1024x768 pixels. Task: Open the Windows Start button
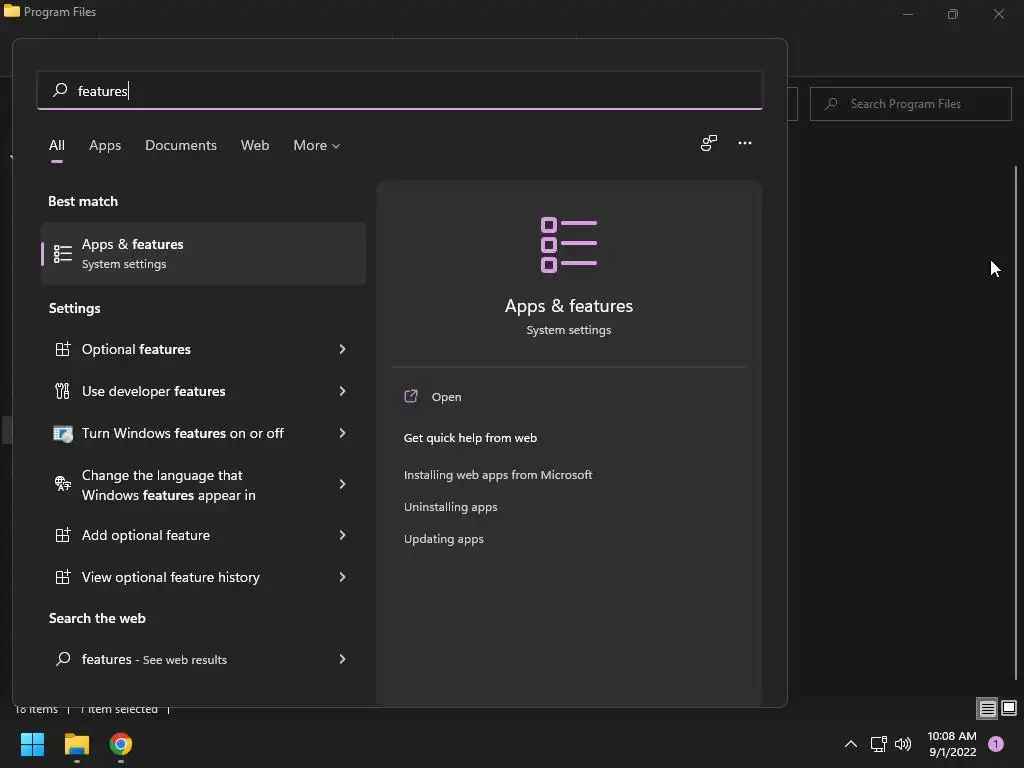tap(32, 744)
